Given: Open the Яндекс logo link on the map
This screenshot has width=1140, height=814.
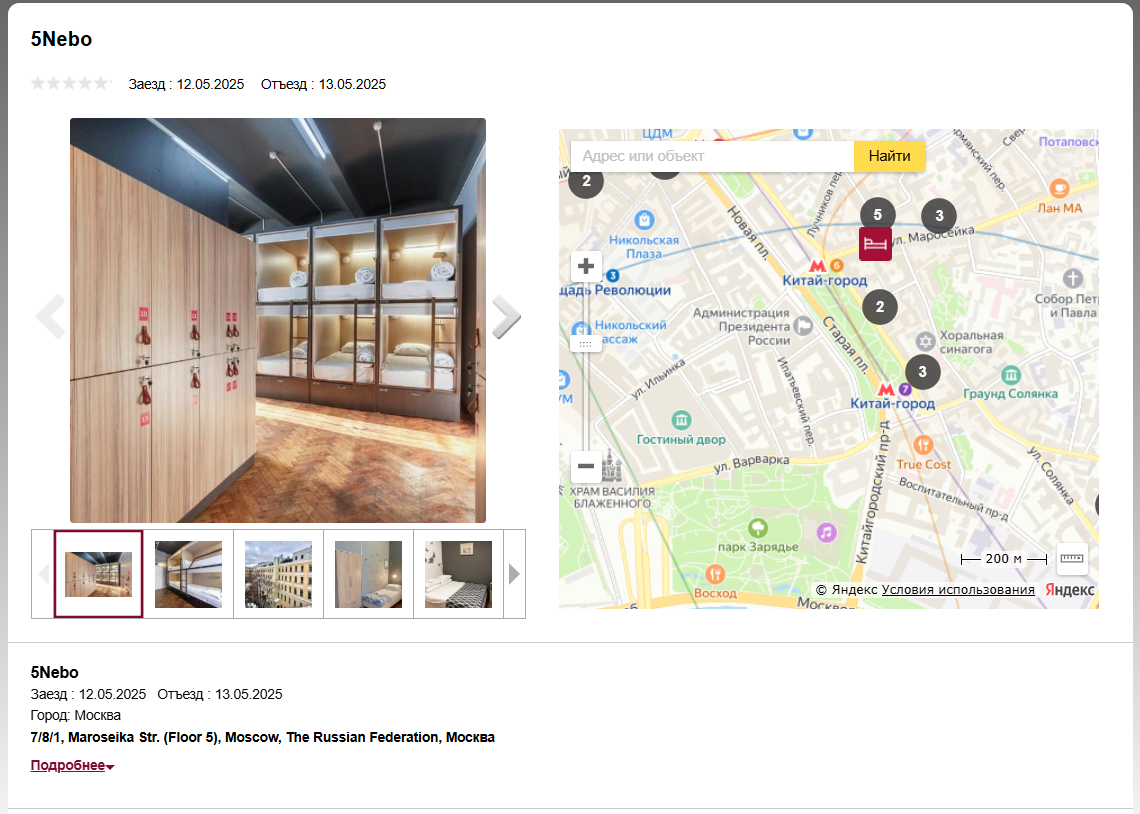Looking at the screenshot, I should 1069,589.
